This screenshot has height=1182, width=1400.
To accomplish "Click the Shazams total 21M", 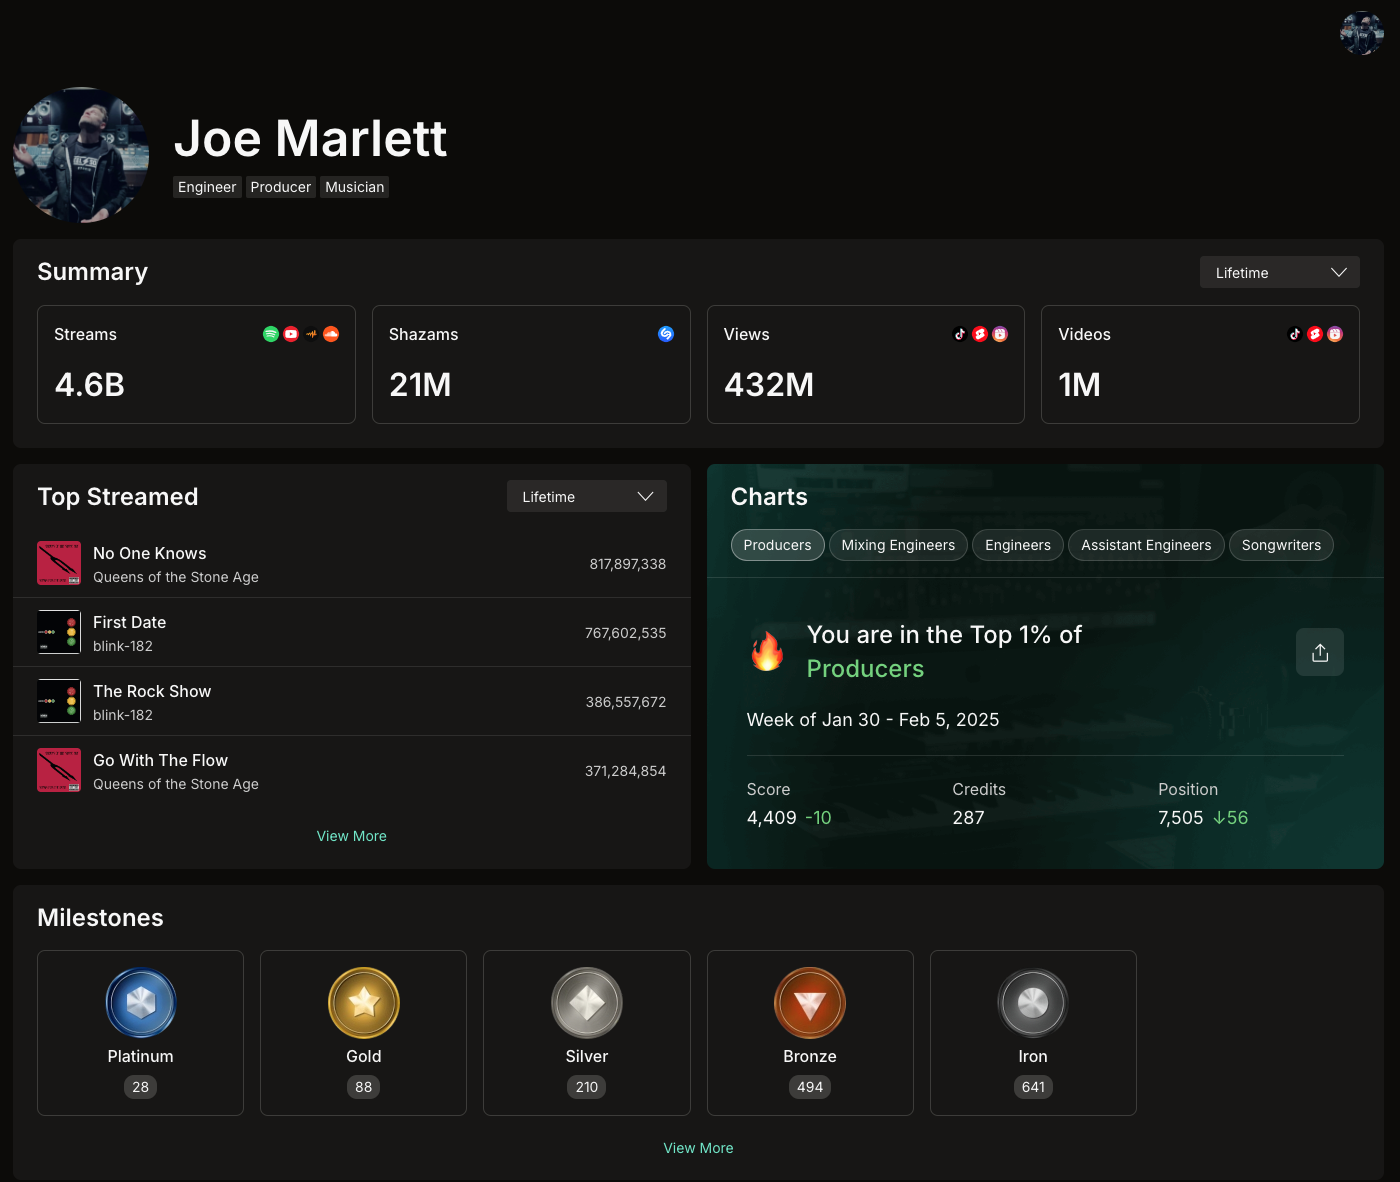I will (420, 385).
